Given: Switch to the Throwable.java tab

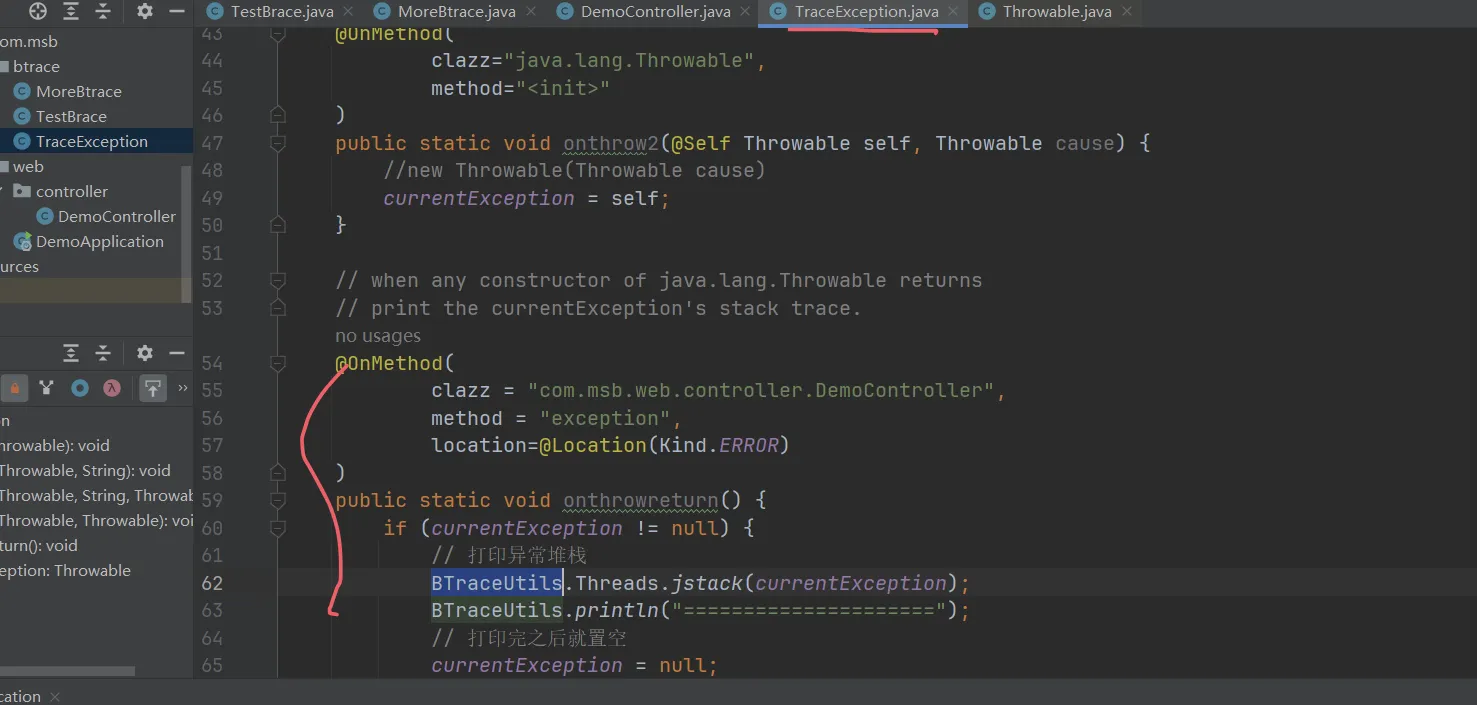Looking at the screenshot, I should pyautogui.click(x=1056, y=12).
